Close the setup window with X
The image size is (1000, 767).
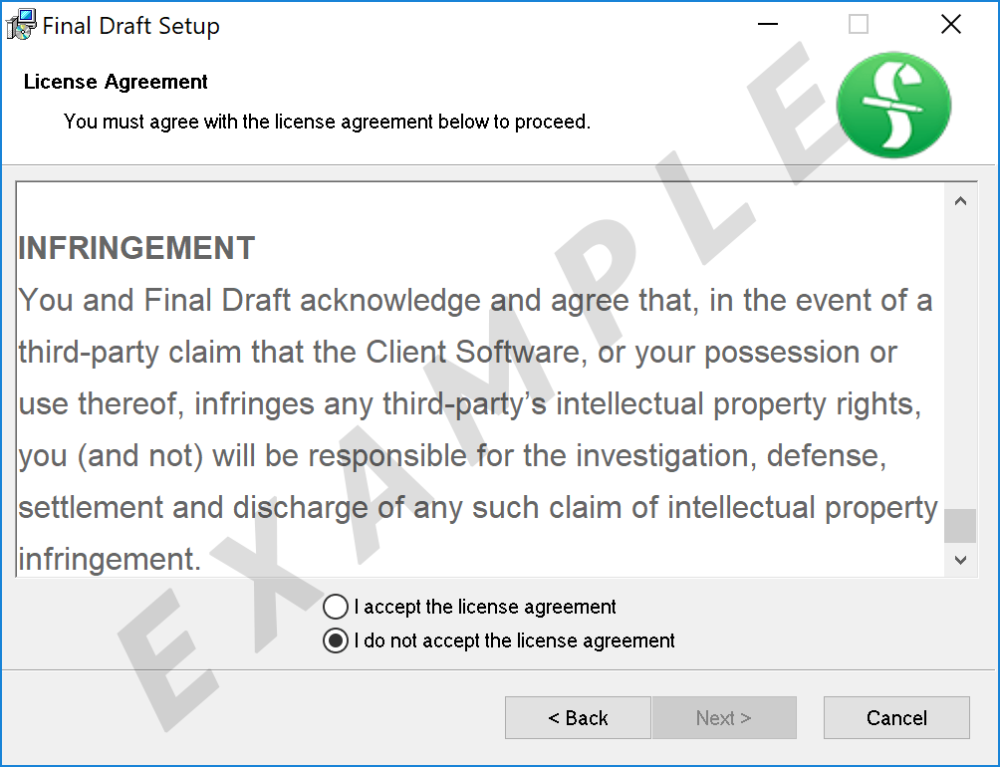950,25
